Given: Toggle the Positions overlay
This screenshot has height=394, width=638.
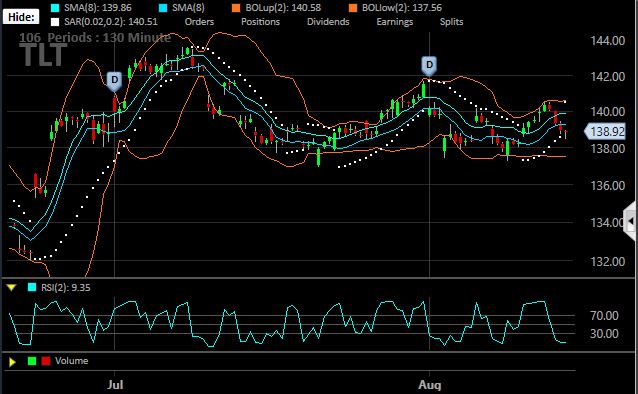Looking at the screenshot, I should 260,22.
